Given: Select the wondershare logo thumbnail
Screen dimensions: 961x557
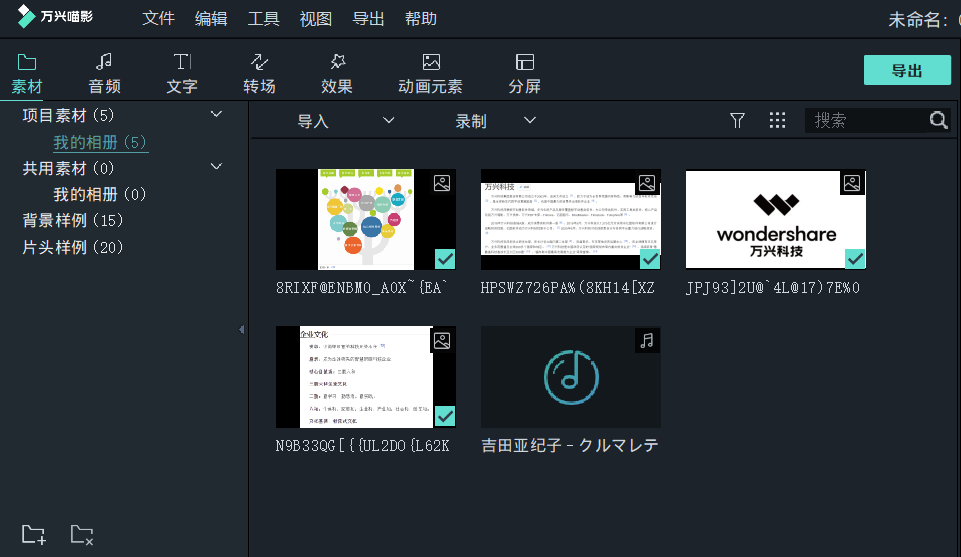Looking at the screenshot, I should point(776,219).
